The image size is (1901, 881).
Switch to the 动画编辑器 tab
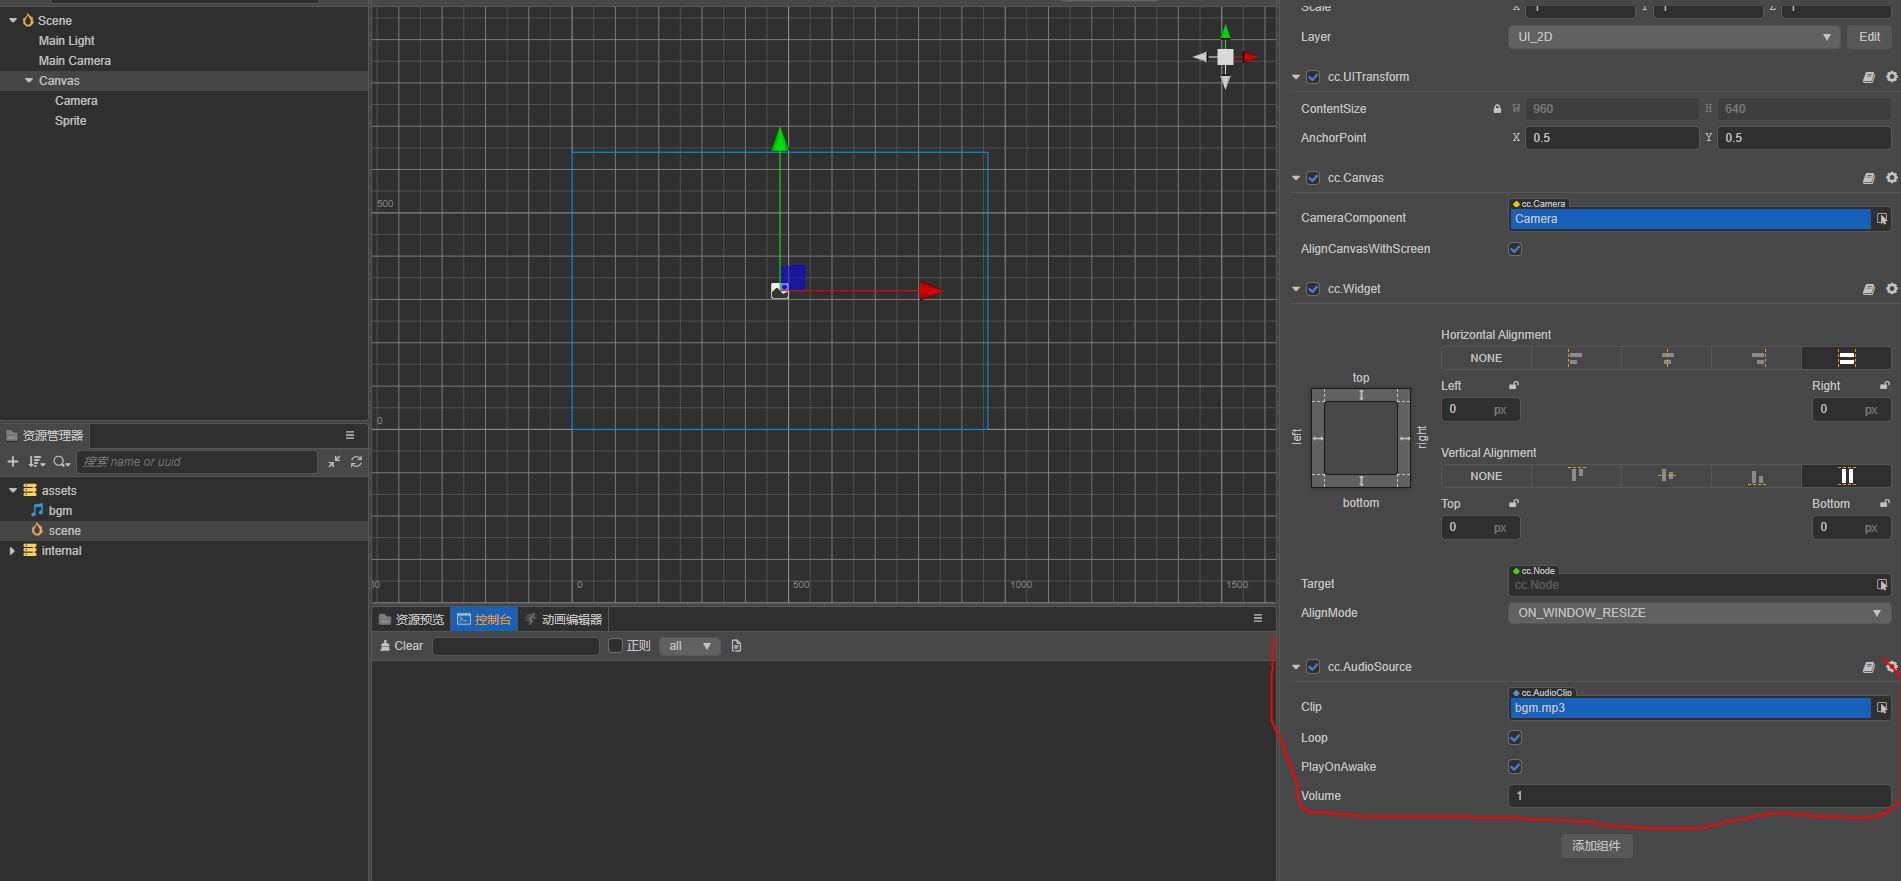pos(563,619)
